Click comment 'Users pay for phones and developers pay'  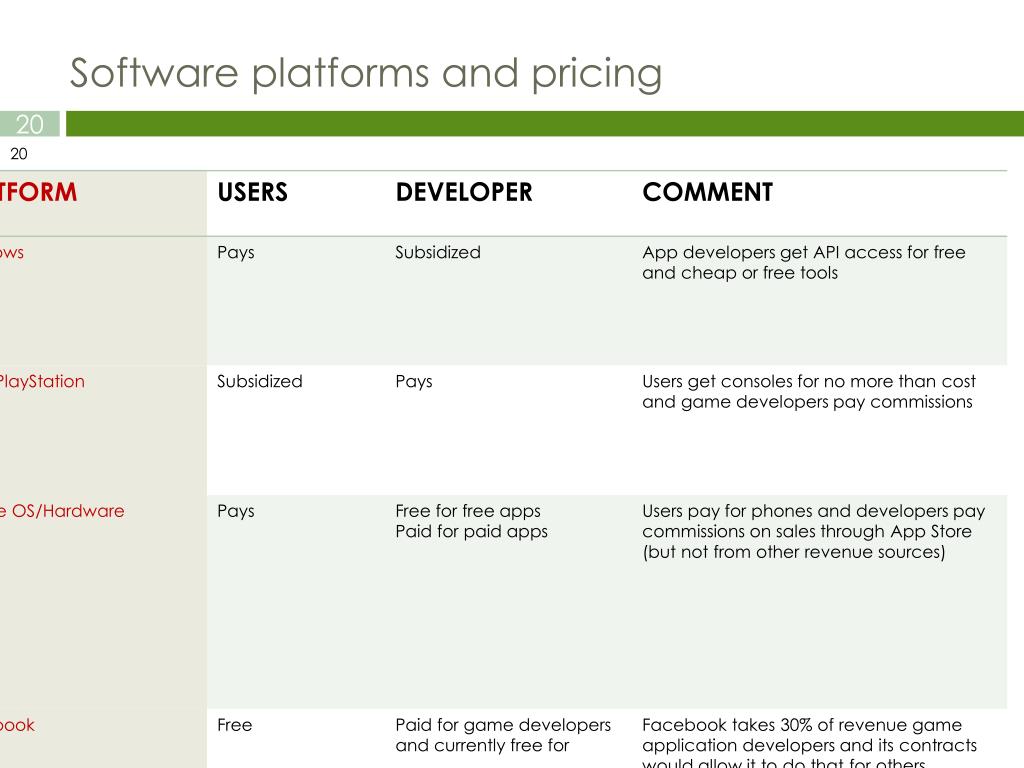(814, 511)
